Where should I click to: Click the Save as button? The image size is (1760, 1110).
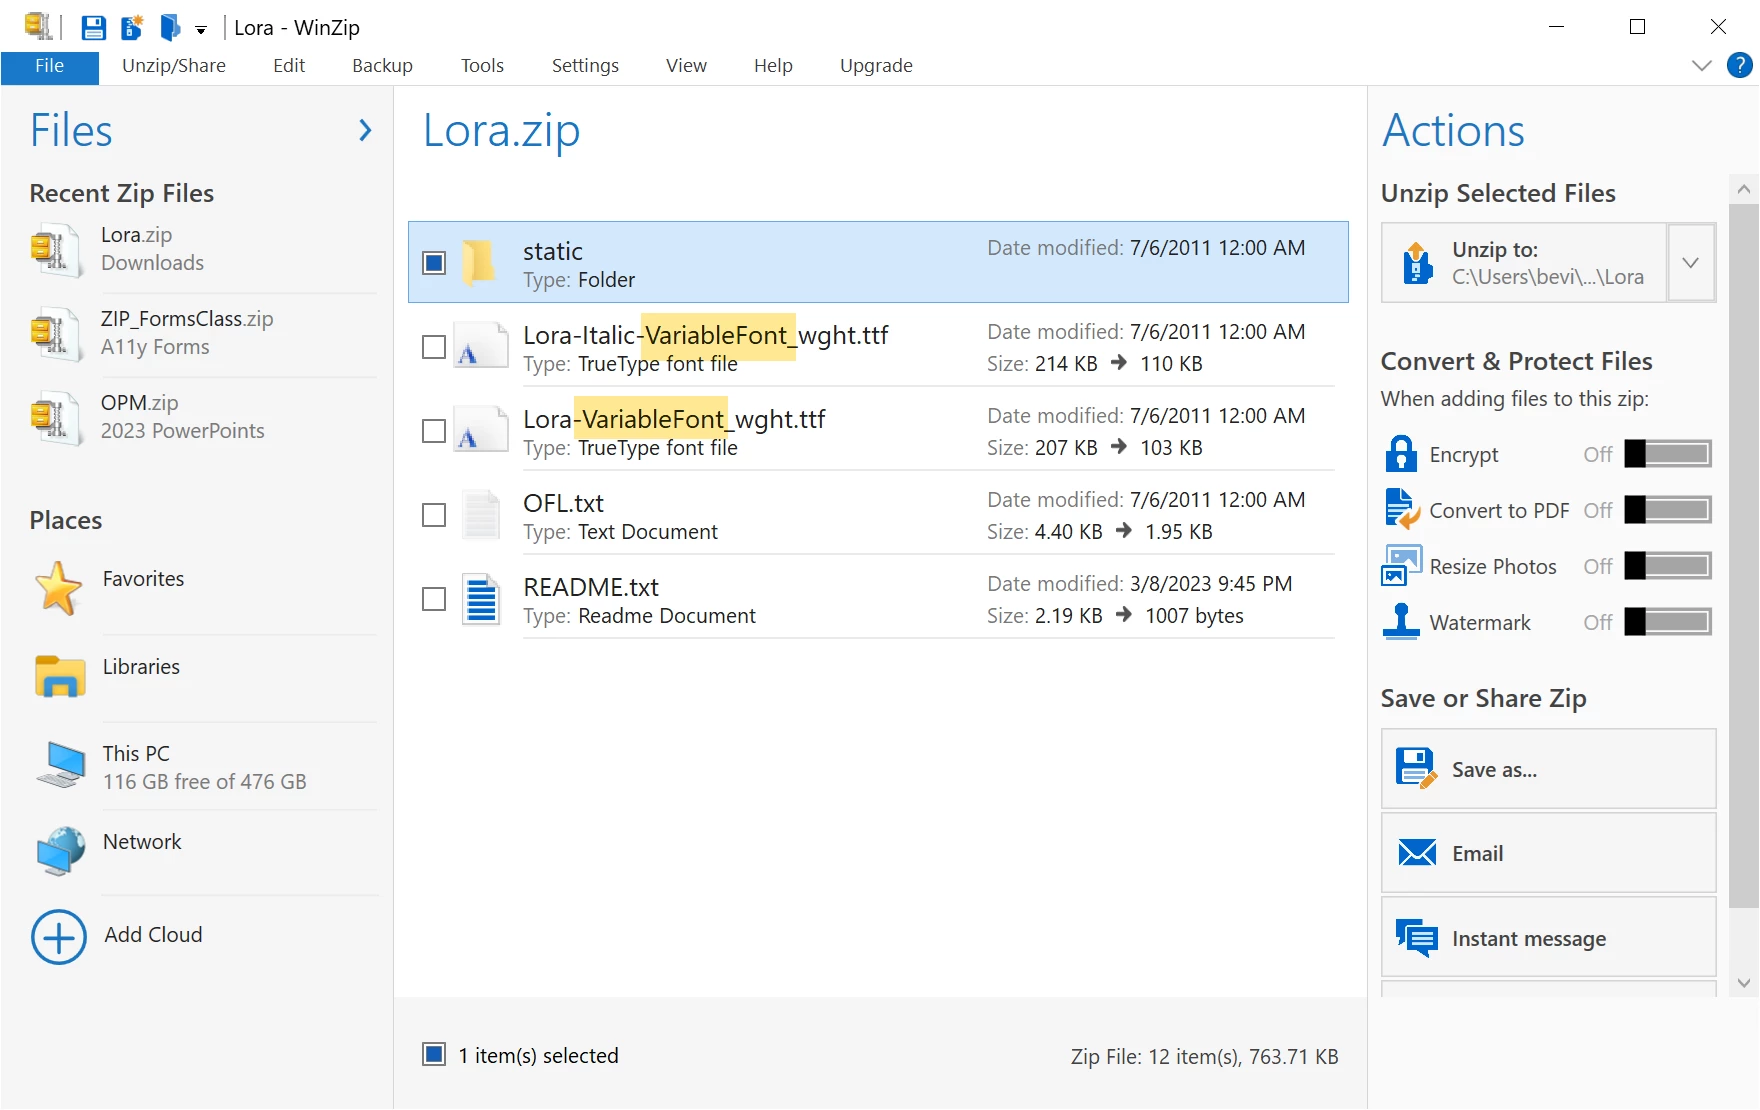1549,769
